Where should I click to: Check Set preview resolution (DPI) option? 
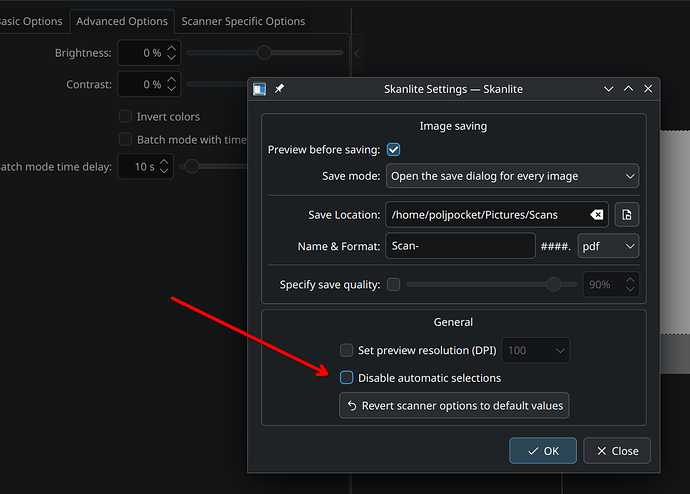click(x=347, y=350)
